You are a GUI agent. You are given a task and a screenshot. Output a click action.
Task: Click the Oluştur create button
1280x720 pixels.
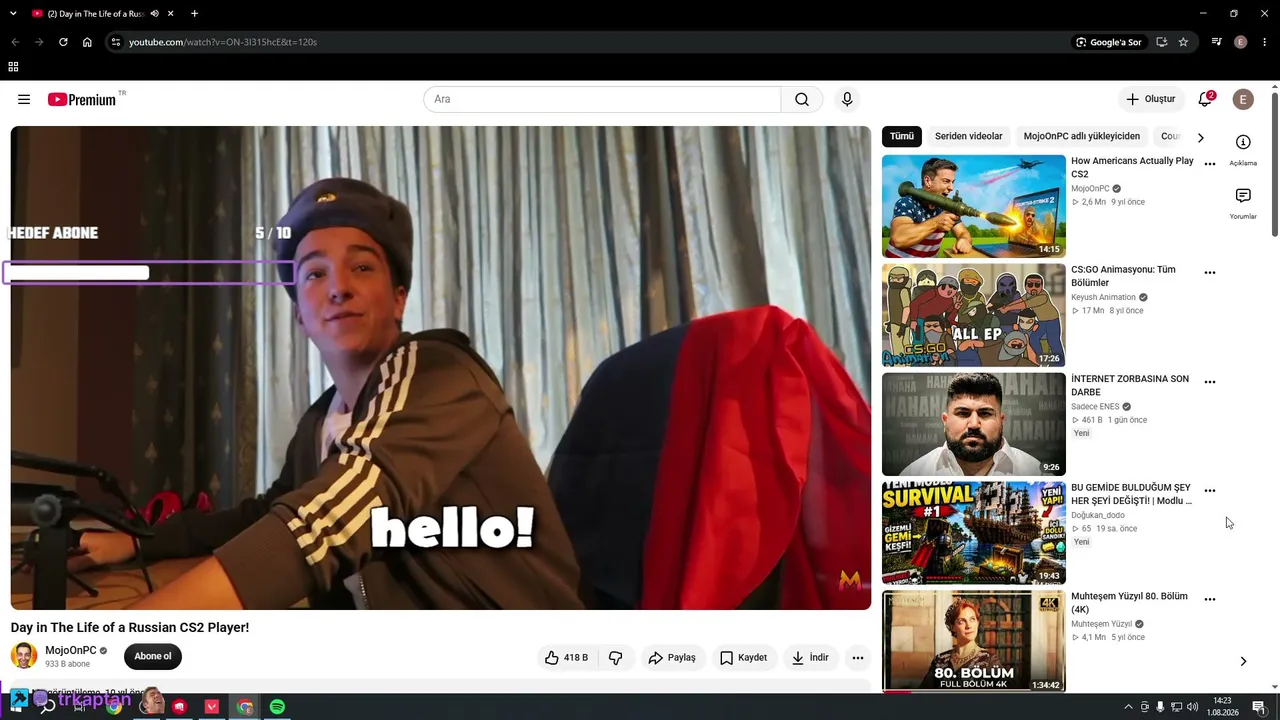(1151, 99)
